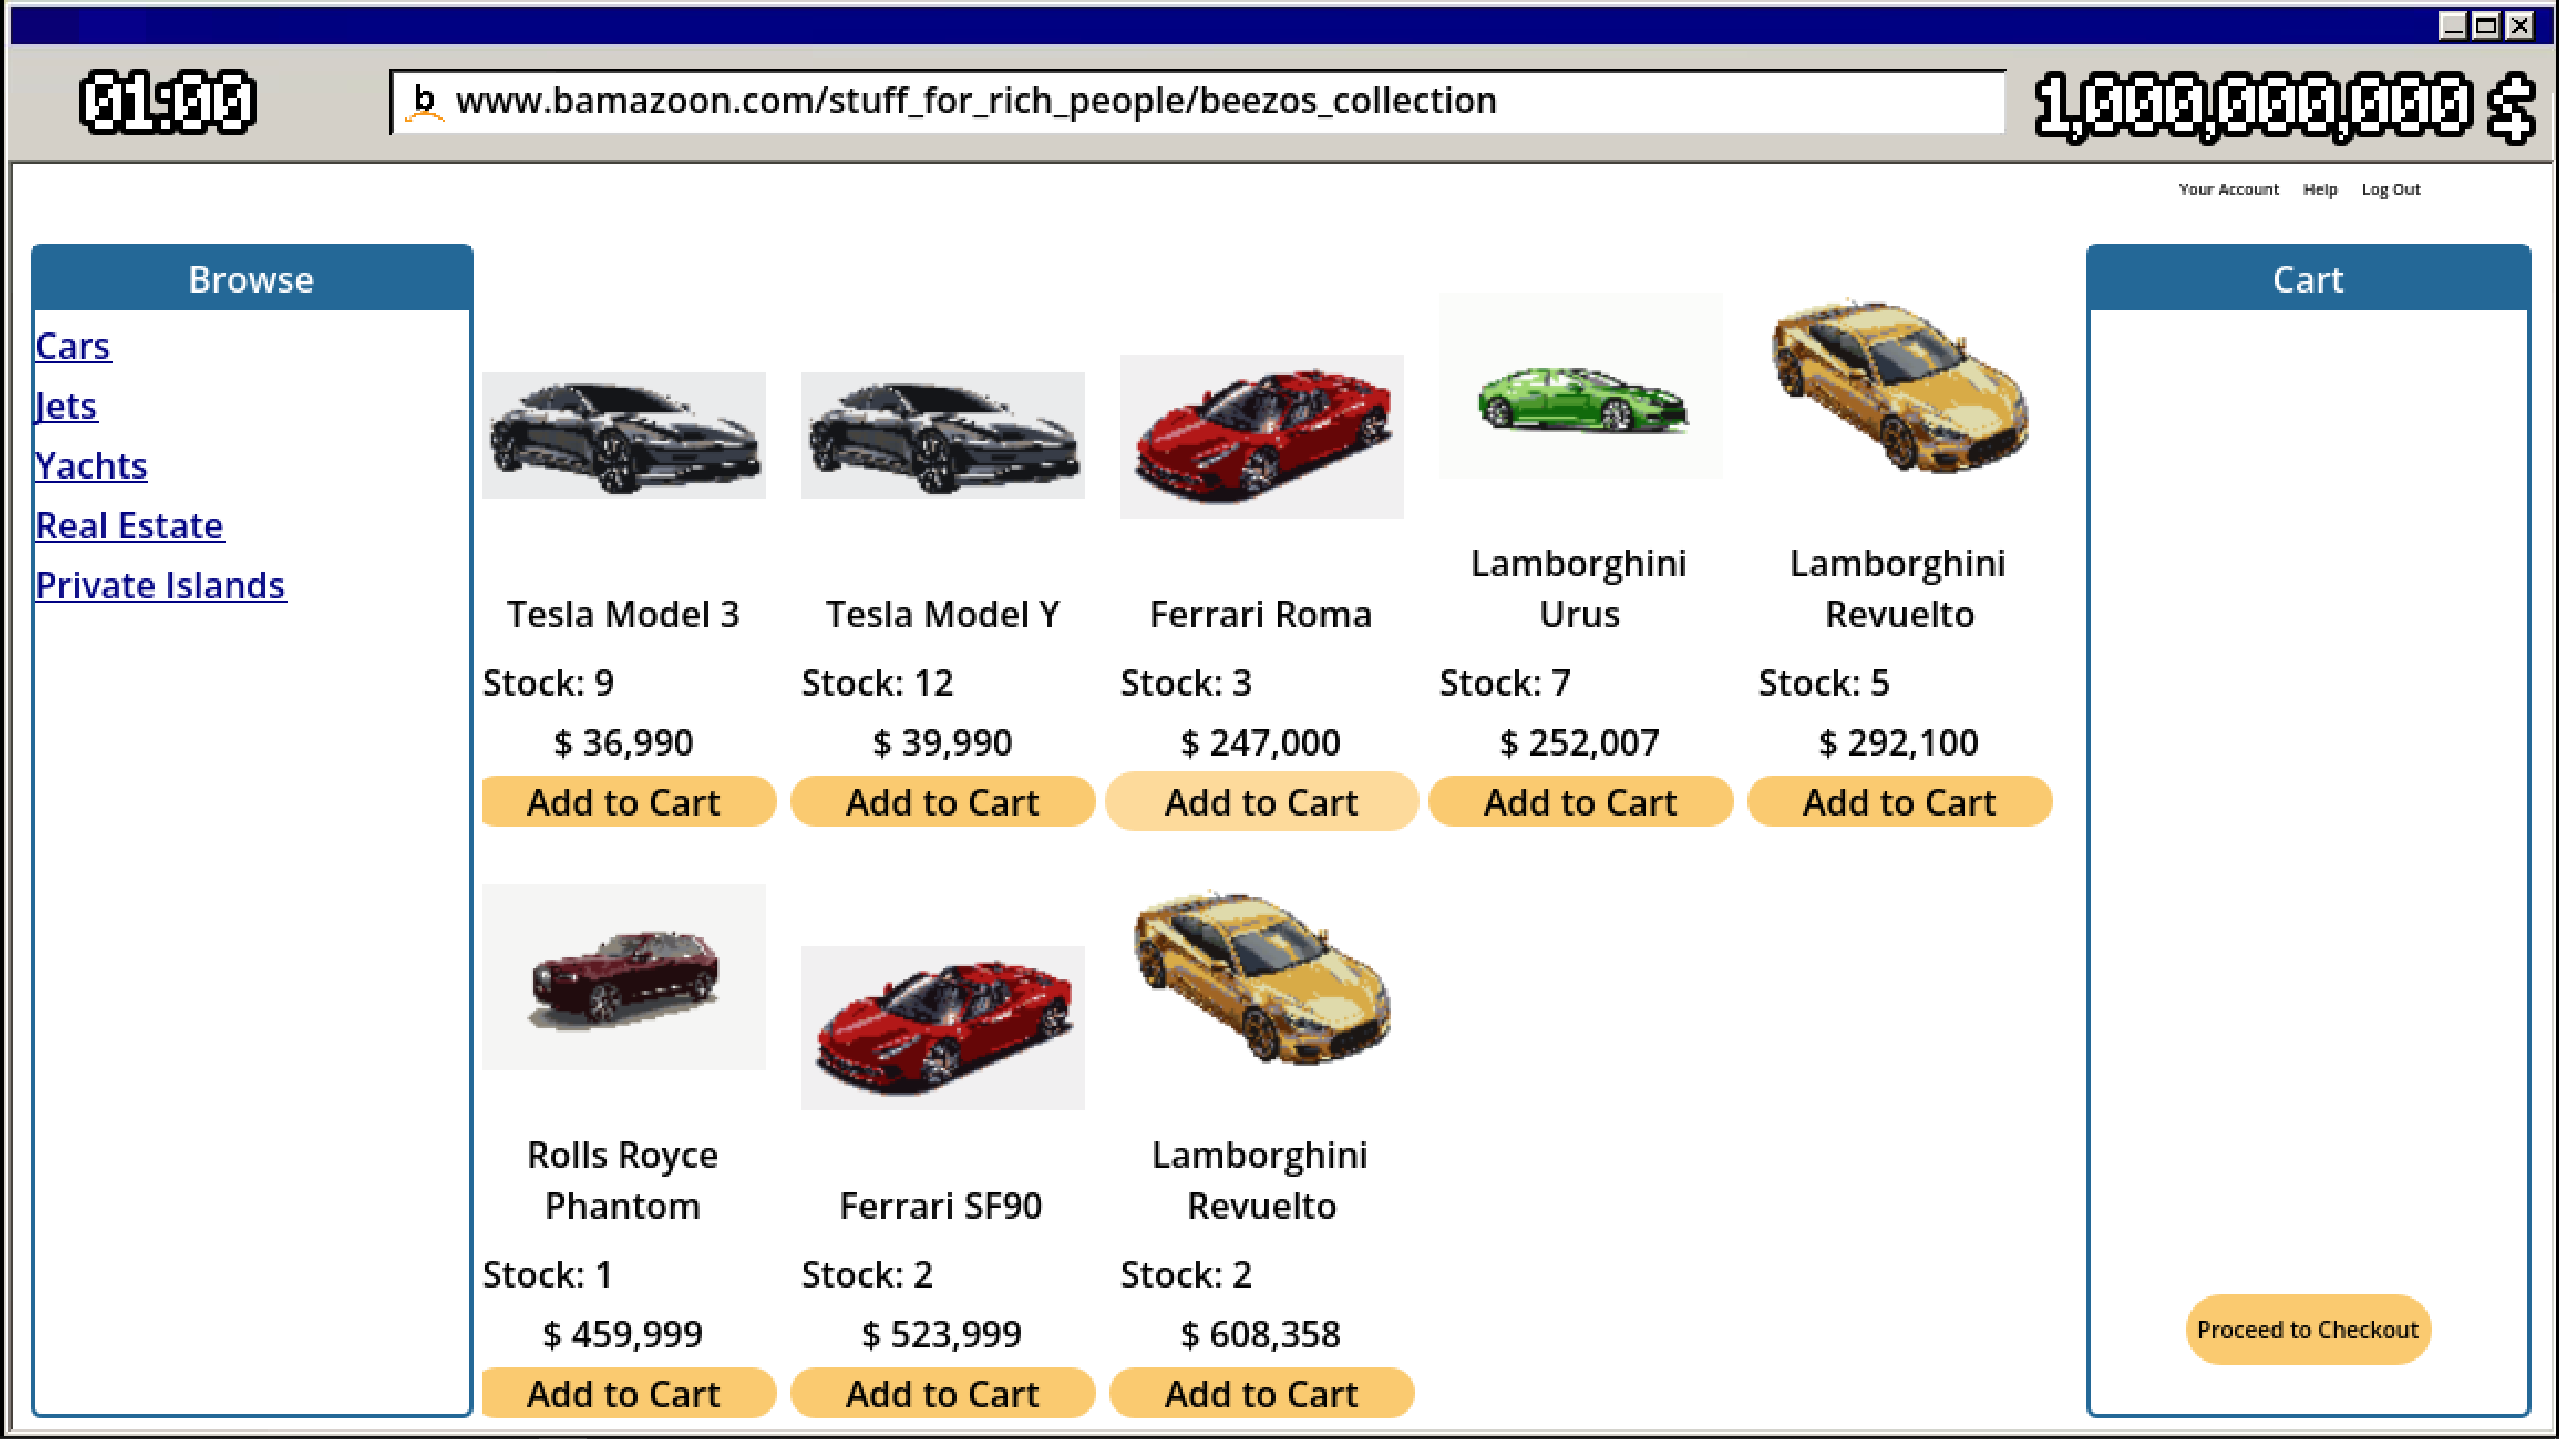
Task: Click the "$ 252,007" price
Action: [1580, 743]
